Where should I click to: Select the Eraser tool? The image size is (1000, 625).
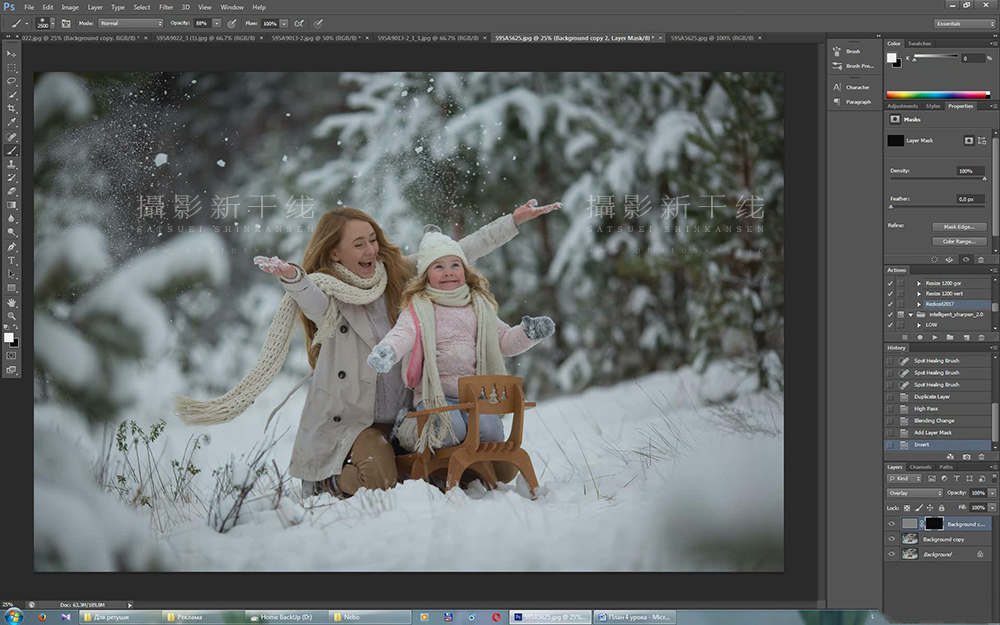tap(11, 191)
